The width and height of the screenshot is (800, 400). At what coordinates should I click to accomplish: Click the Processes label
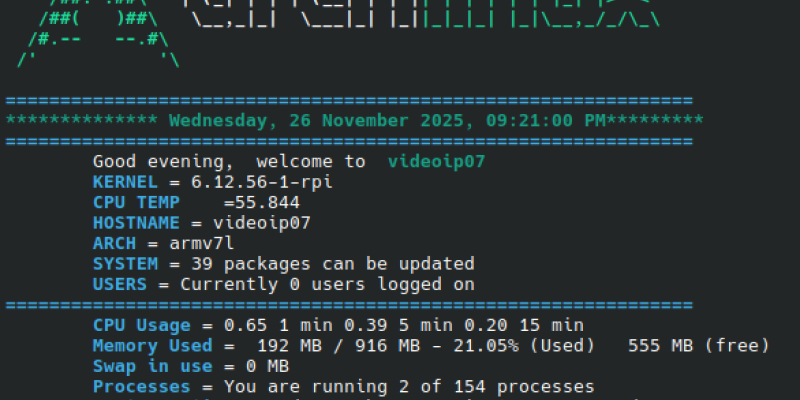[142, 386]
